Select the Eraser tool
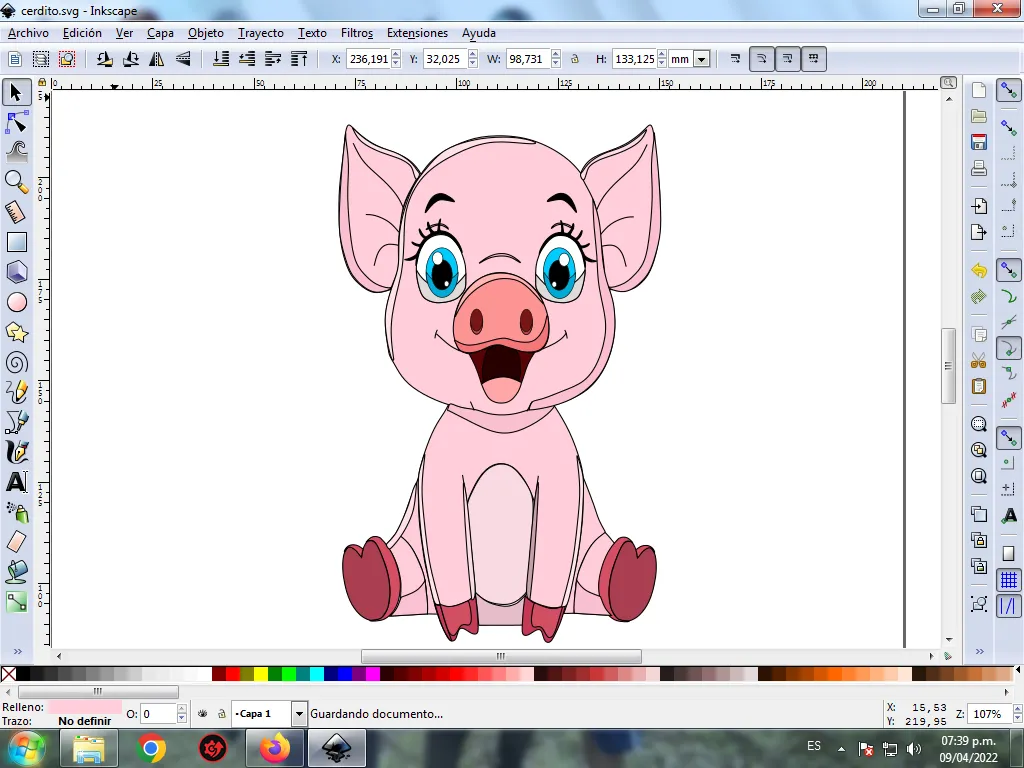Viewport: 1024px width, 768px height. pyautogui.click(x=16, y=542)
